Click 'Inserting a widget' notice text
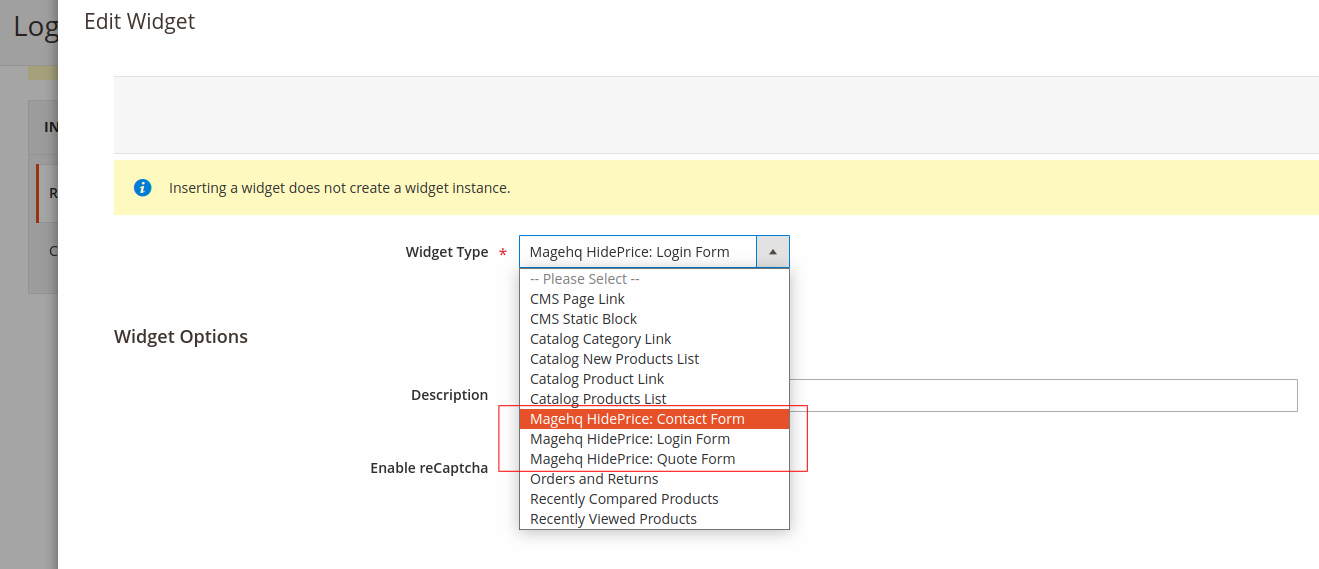 [x=340, y=188]
